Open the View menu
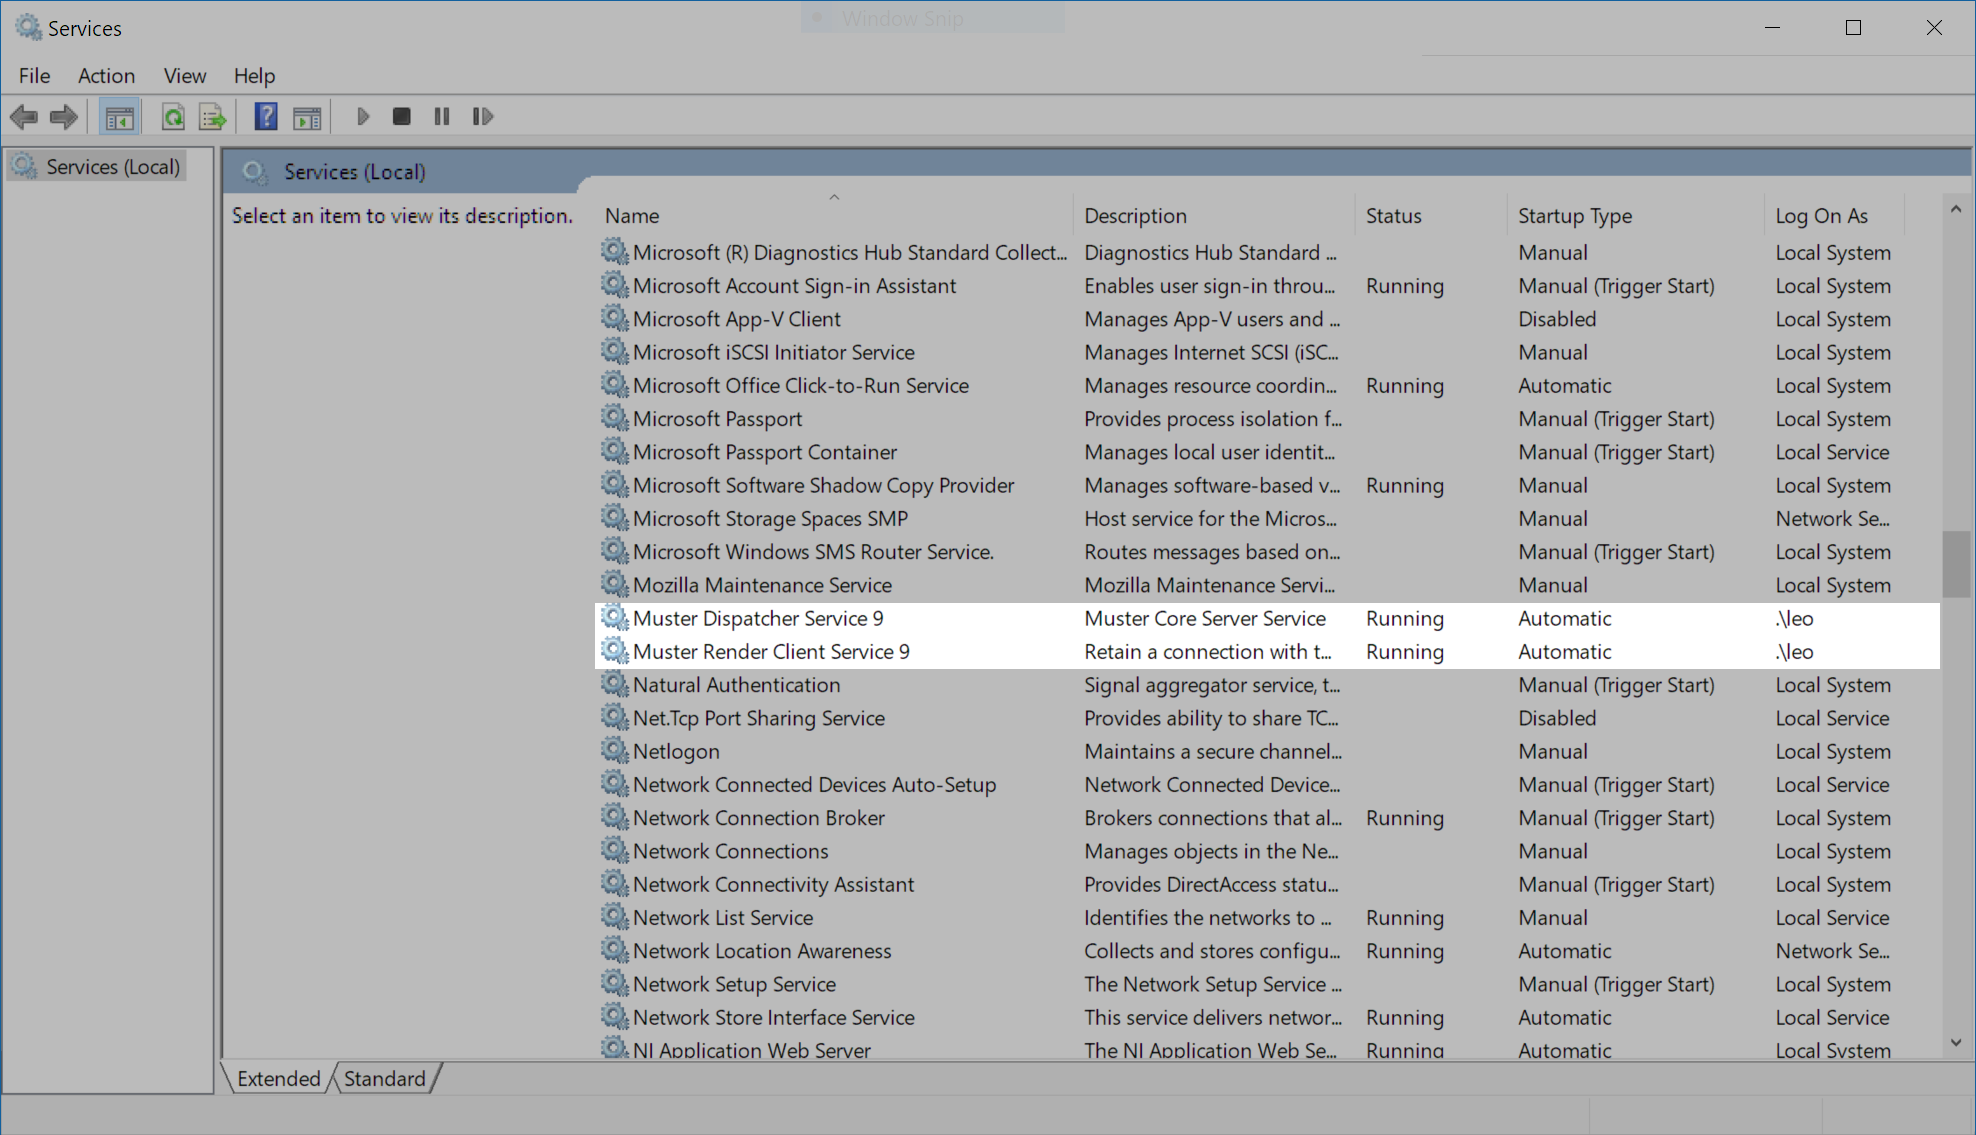 (x=185, y=76)
